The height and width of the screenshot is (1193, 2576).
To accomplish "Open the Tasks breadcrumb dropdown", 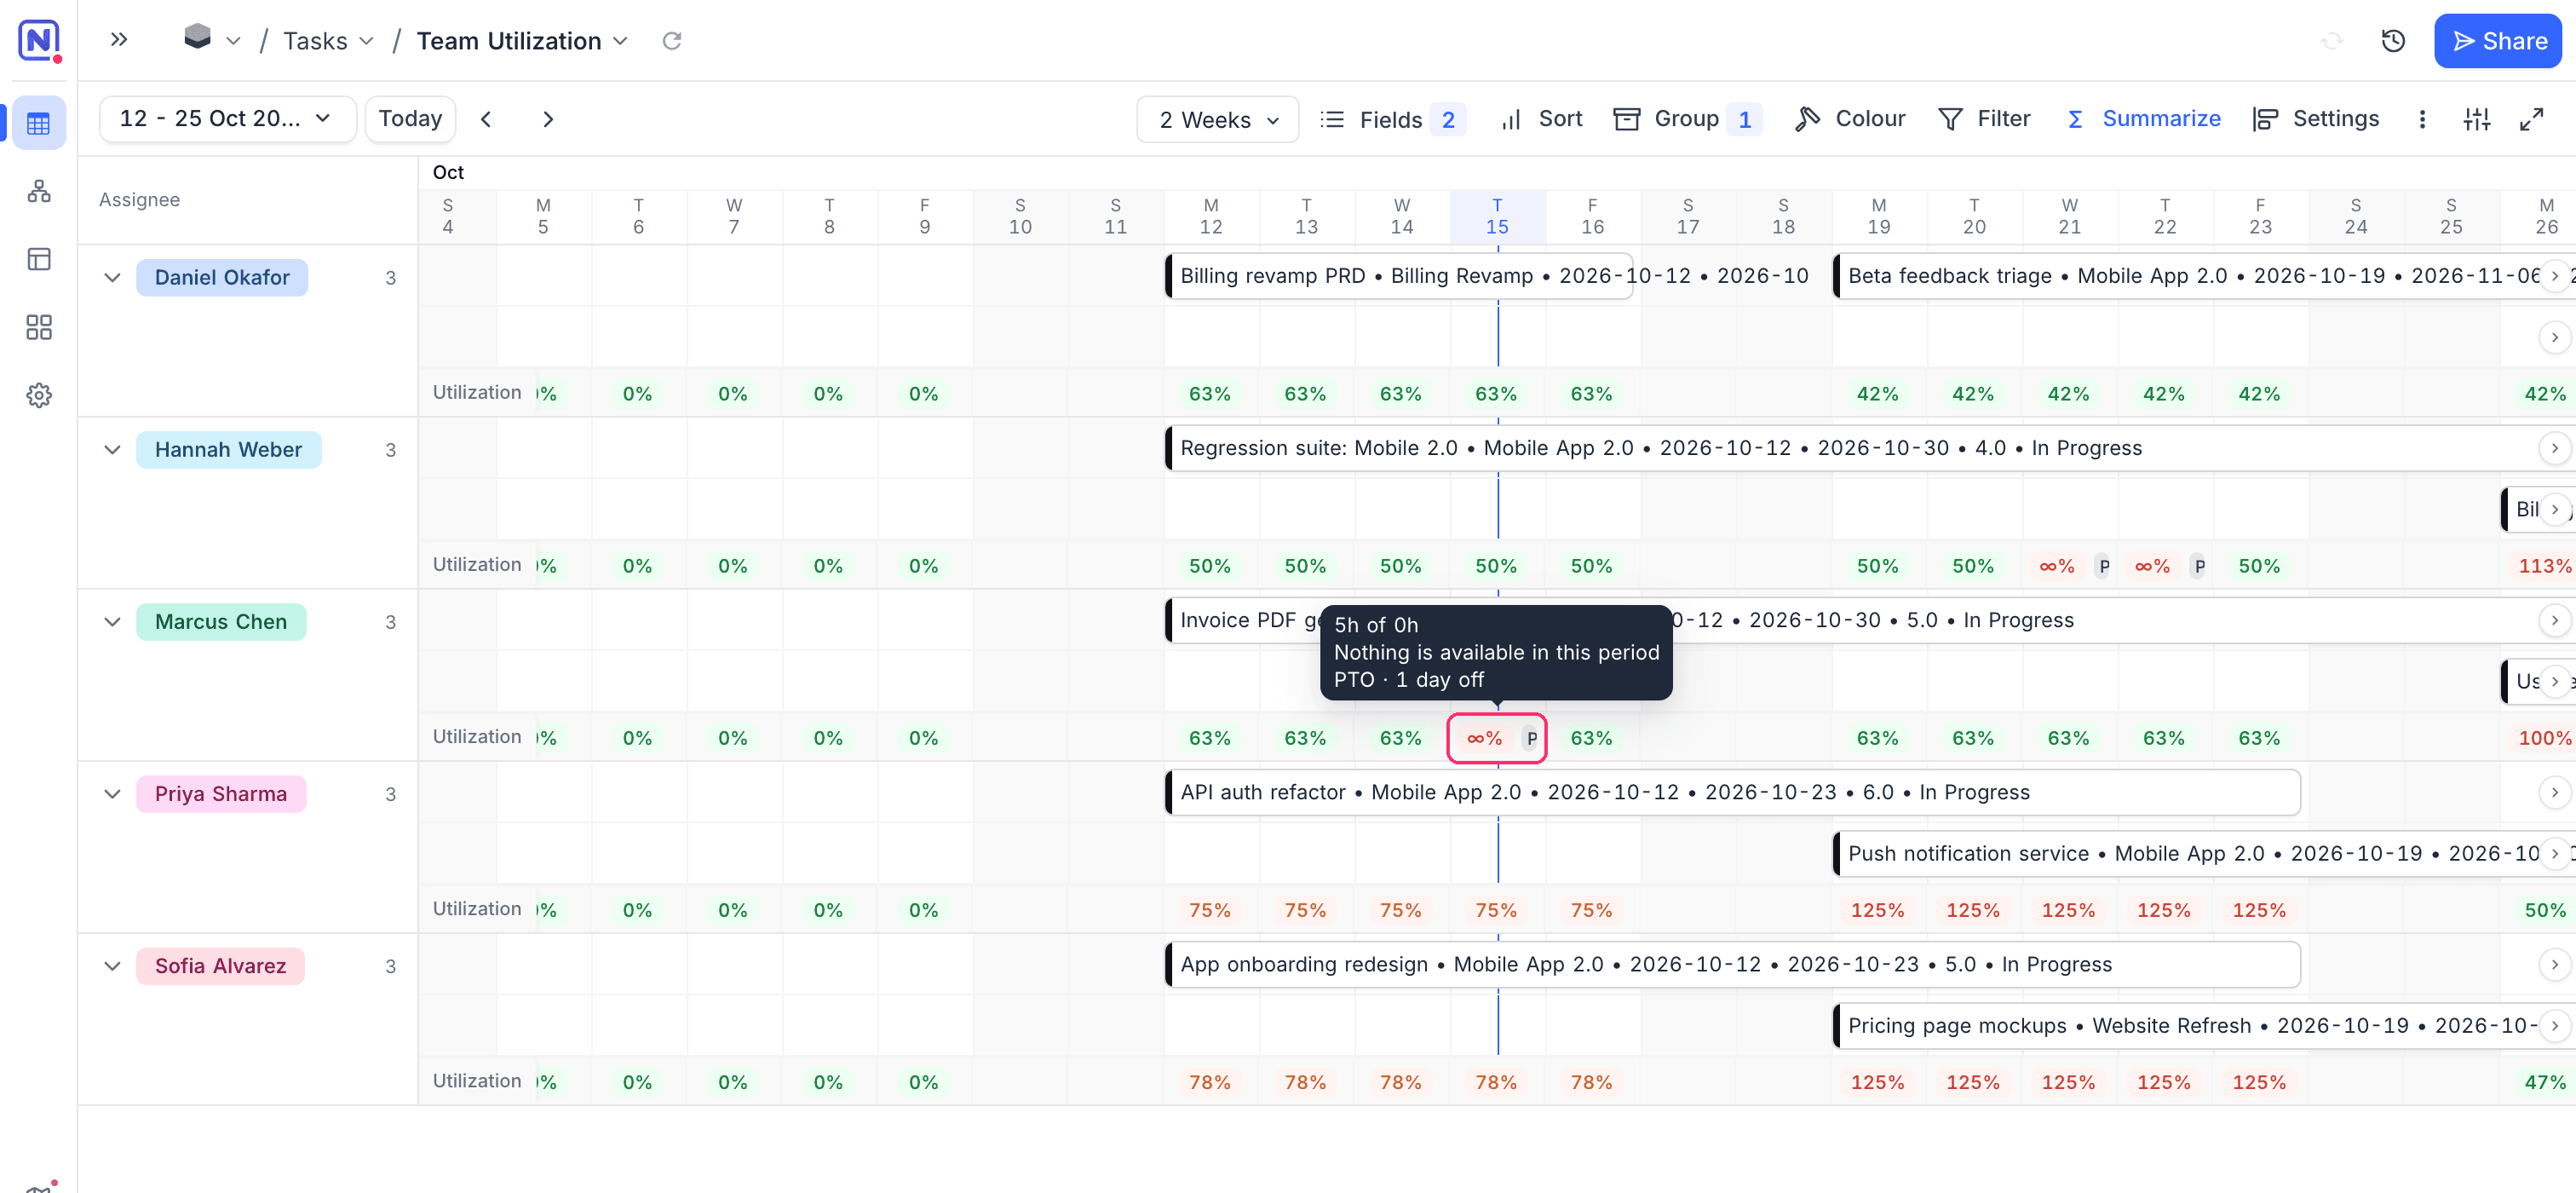I will 328,40.
